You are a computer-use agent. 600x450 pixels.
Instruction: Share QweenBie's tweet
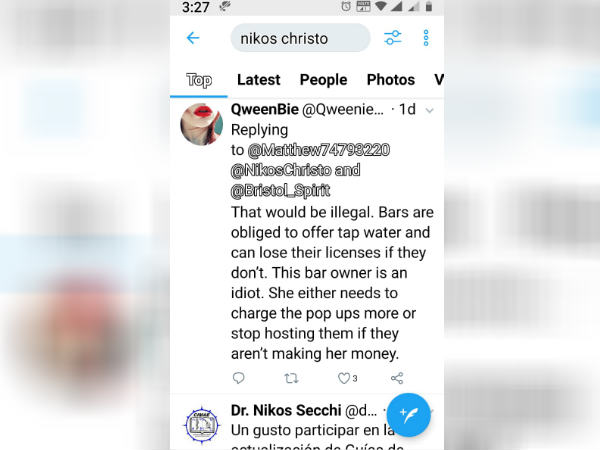(x=397, y=378)
